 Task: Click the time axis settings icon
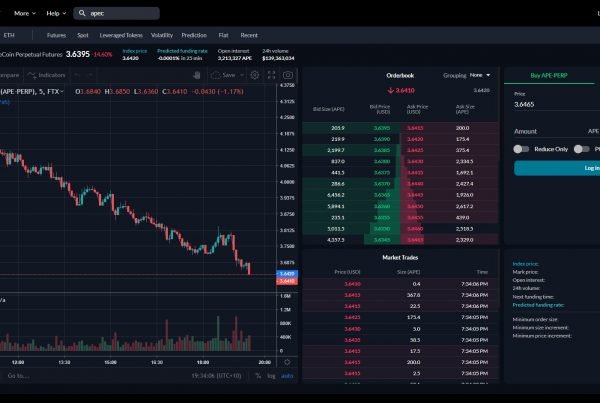(x=287, y=362)
